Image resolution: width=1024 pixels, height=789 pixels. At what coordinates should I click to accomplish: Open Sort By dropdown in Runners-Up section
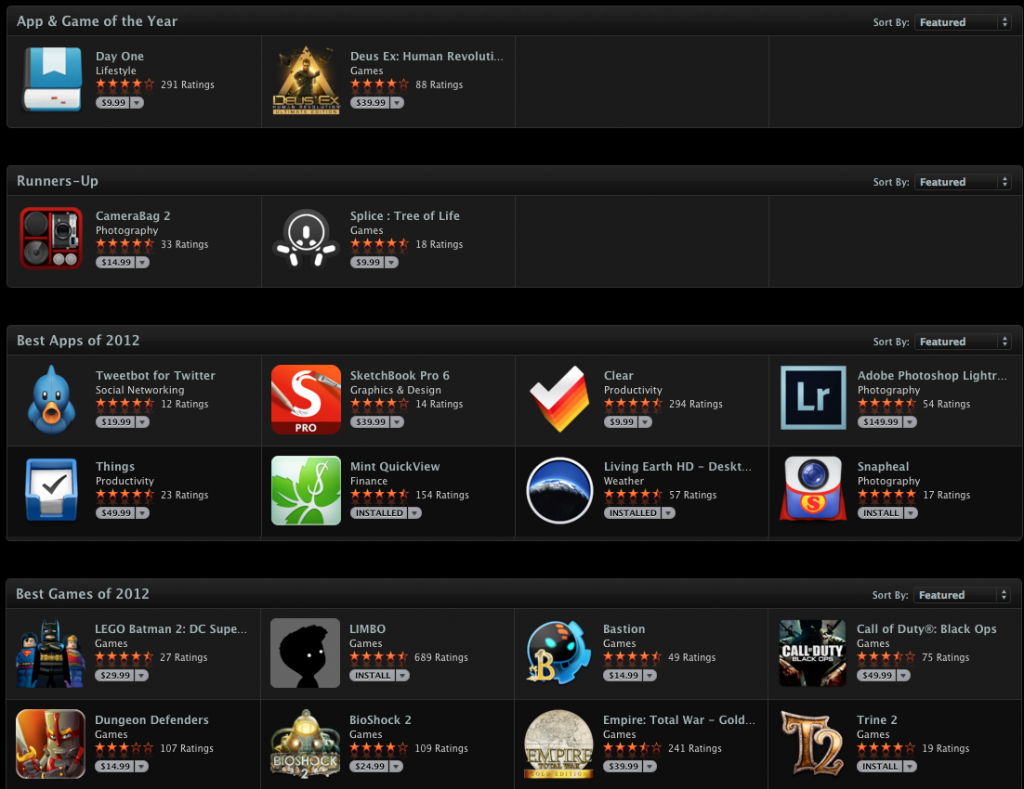[963, 182]
